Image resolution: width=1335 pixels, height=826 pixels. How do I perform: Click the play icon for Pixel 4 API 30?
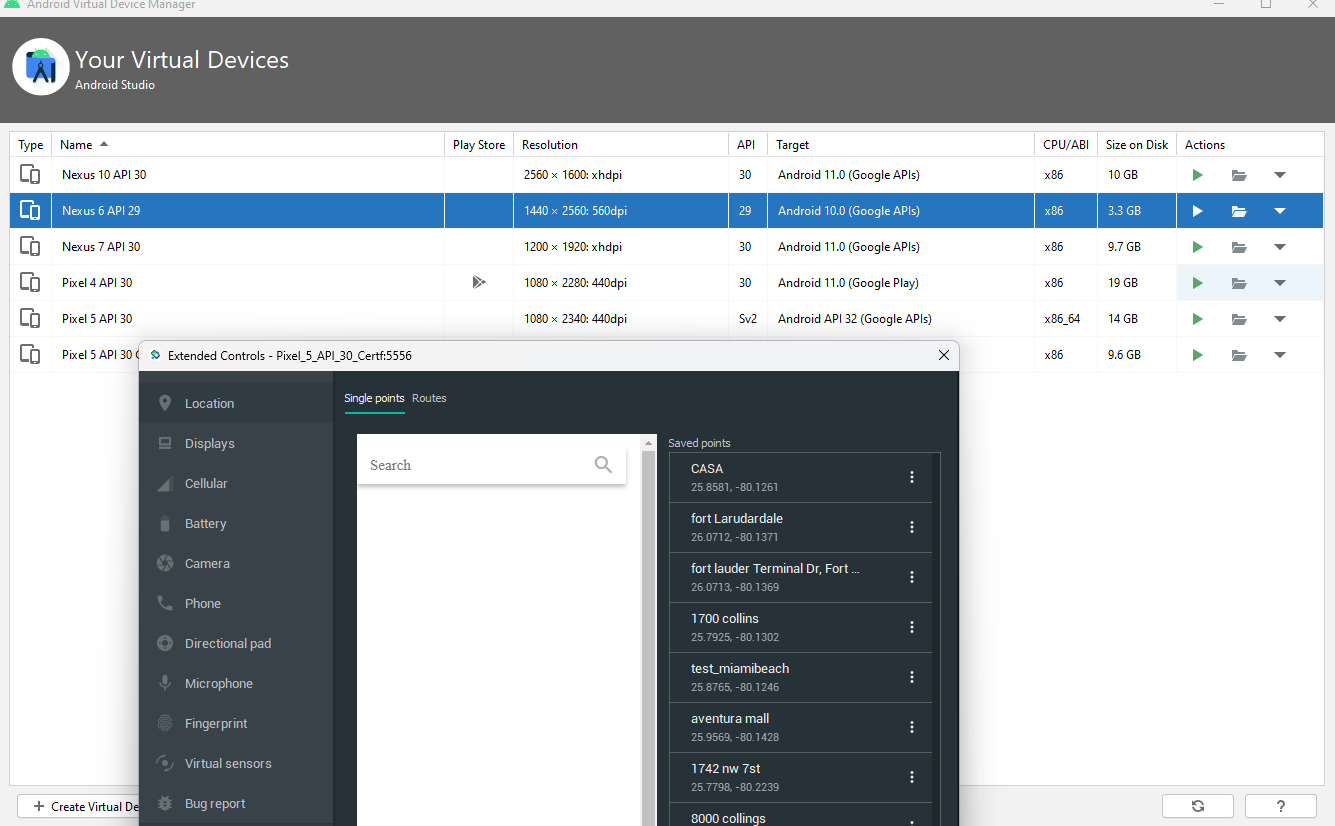[x=1197, y=283]
